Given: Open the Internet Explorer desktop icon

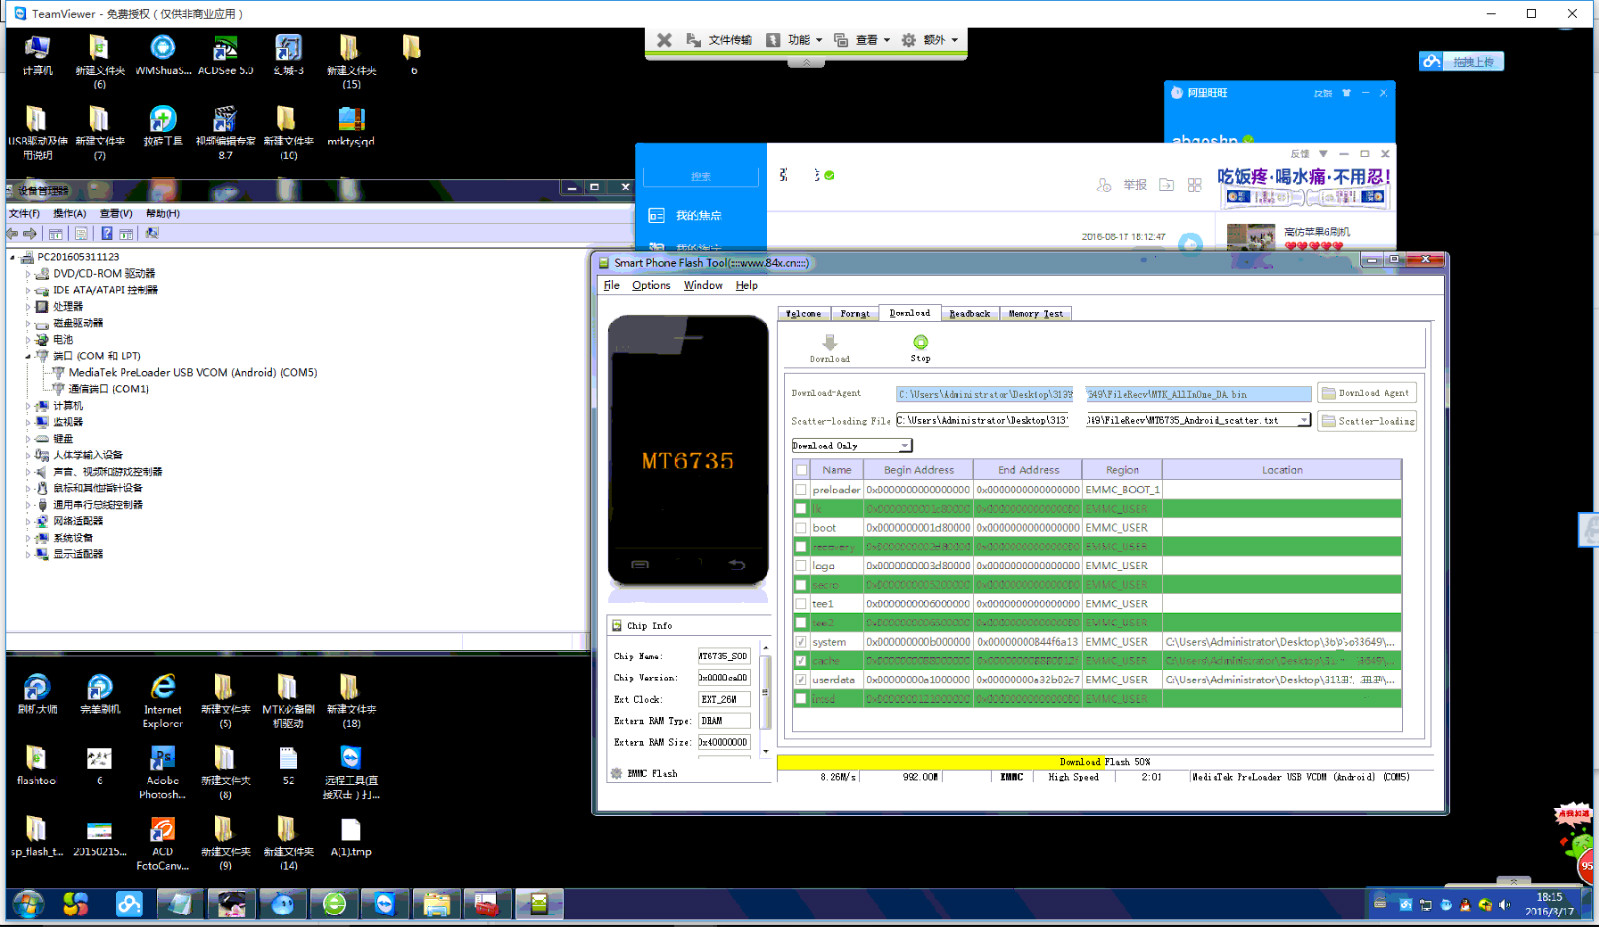Looking at the screenshot, I should pyautogui.click(x=162, y=700).
